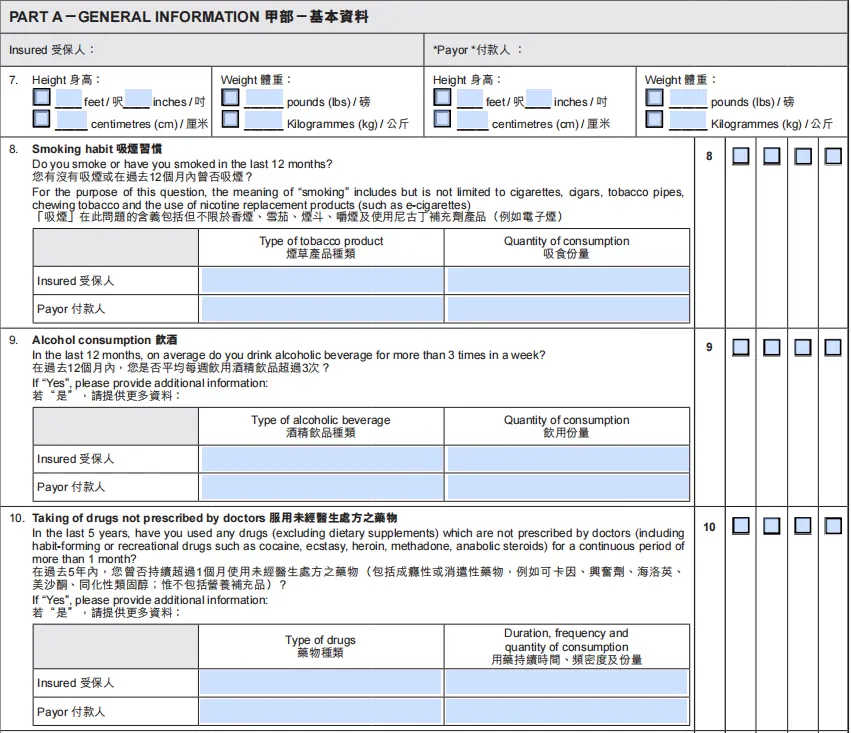Focus Payor type of alcoholic beverage field
The image size is (851, 733).
[322, 487]
